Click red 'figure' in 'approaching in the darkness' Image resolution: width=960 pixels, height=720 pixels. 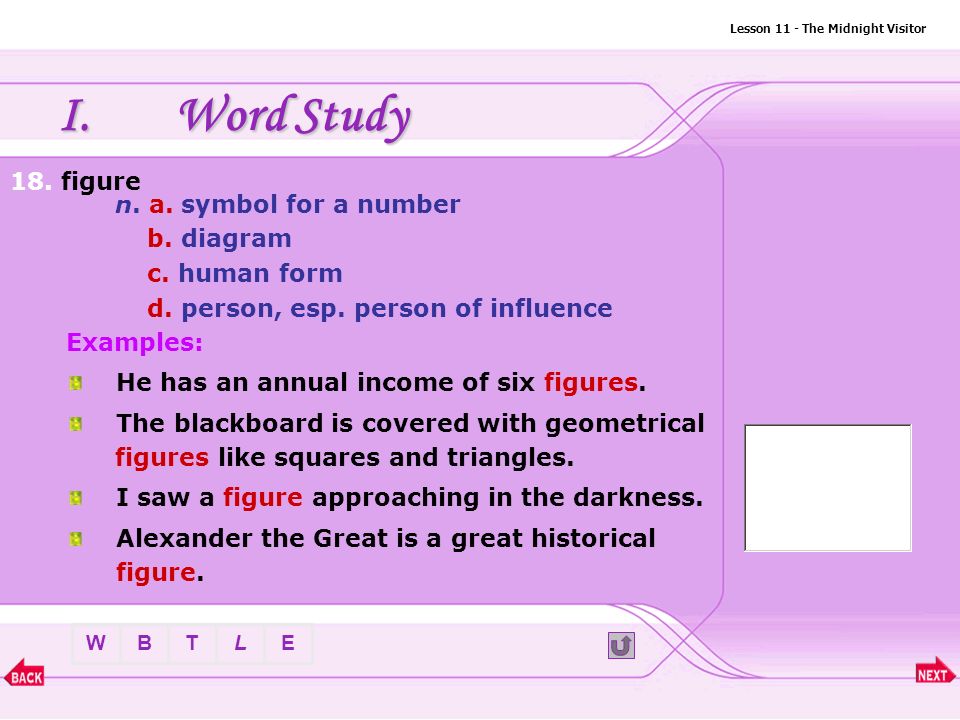[263, 498]
